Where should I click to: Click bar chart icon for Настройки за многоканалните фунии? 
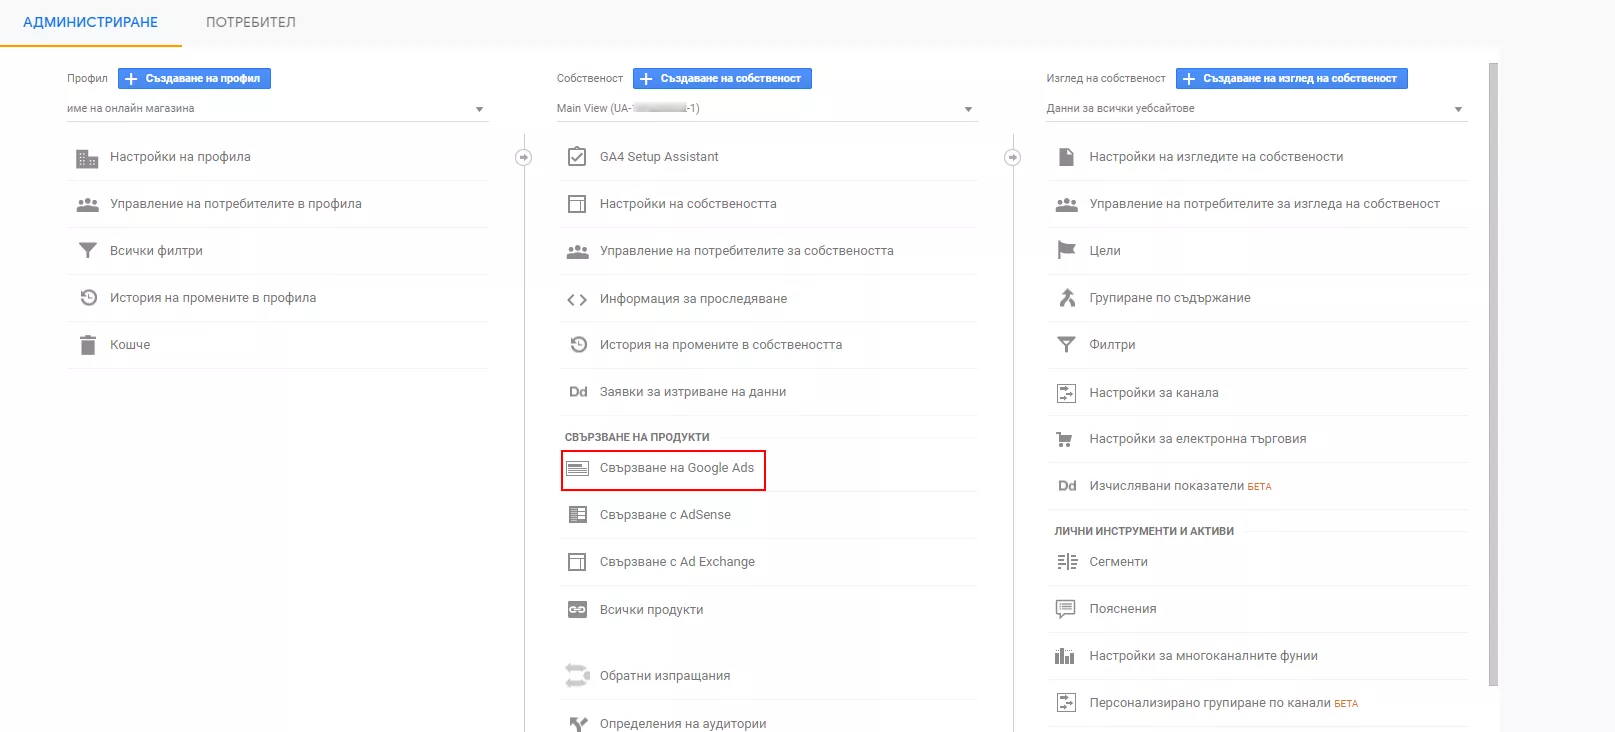pyautogui.click(x=1065, y=656)
